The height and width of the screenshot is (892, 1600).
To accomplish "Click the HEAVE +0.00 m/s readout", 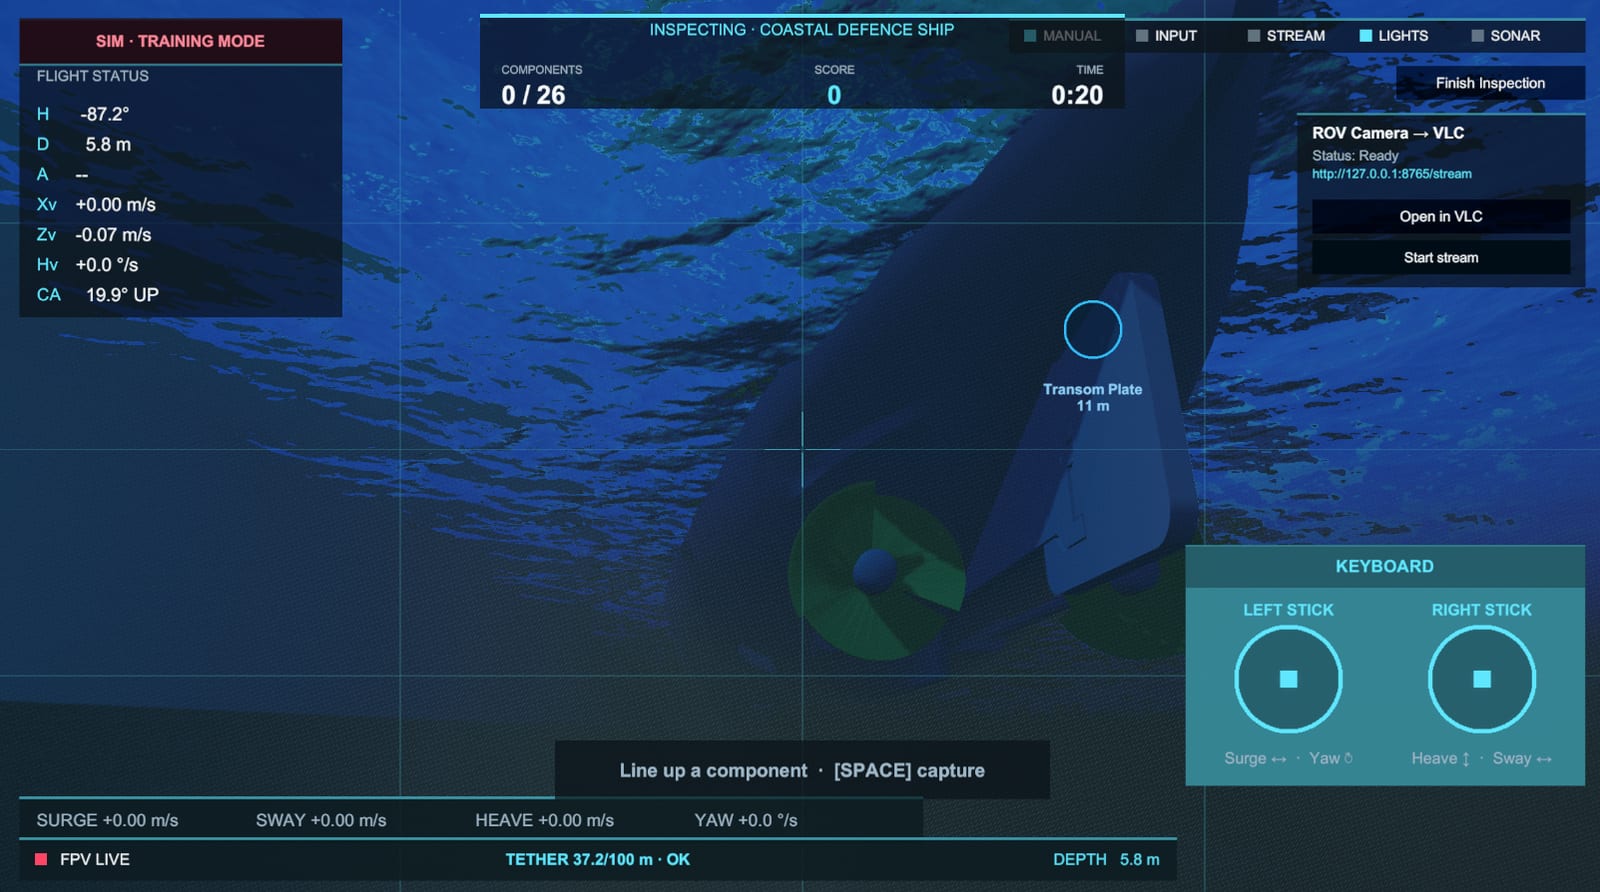I will (x=544, y=820).
